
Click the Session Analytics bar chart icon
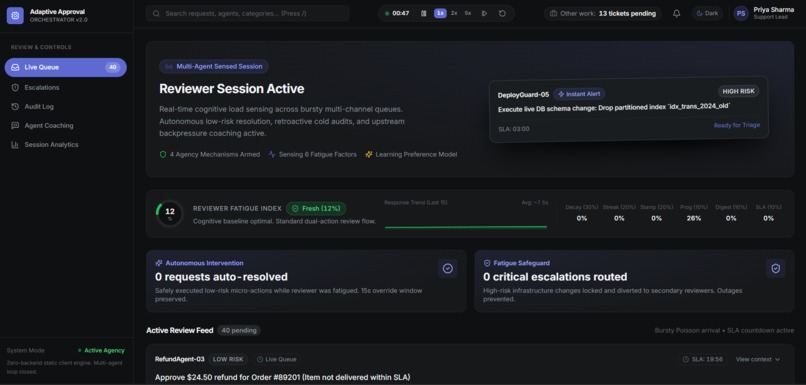click(x=15, y=144)
